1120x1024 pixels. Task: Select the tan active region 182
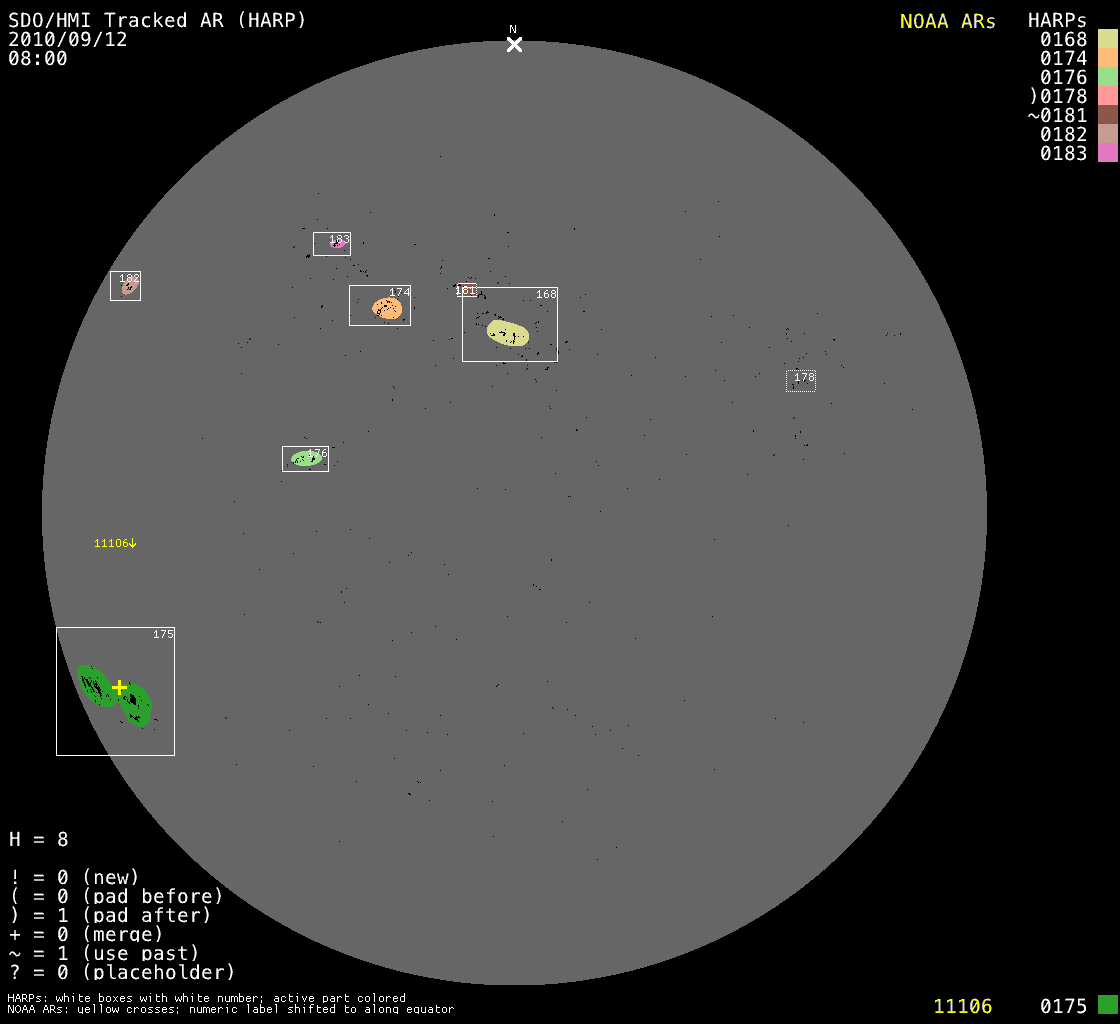point(128,287)
